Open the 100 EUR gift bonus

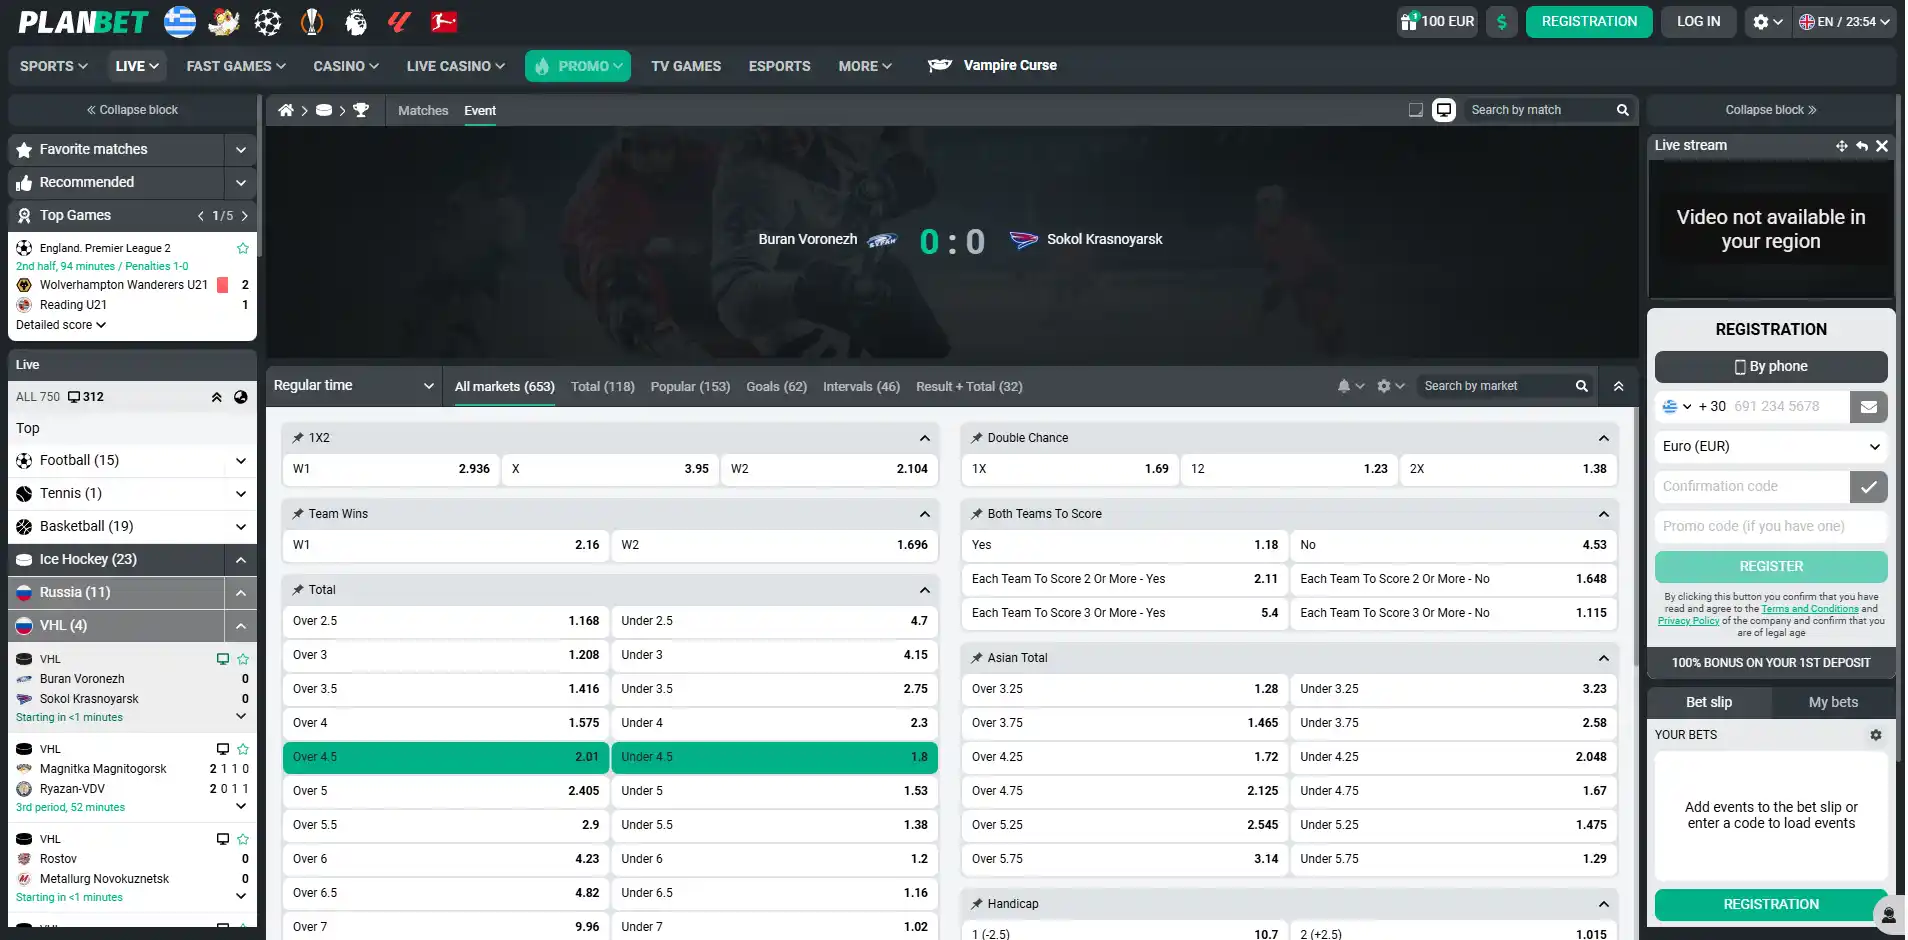1437,21
